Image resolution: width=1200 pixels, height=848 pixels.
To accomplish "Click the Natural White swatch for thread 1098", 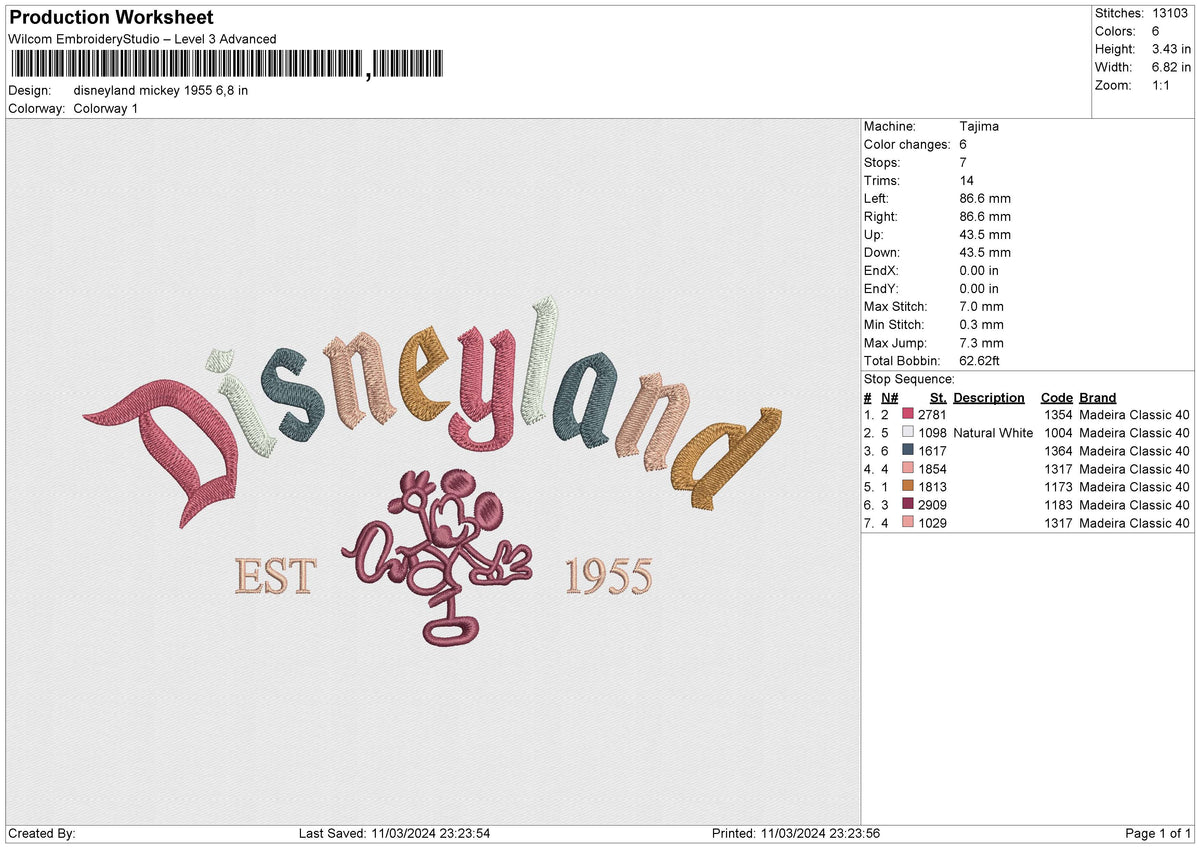I will pyautogui.click(x=908, y=433).
